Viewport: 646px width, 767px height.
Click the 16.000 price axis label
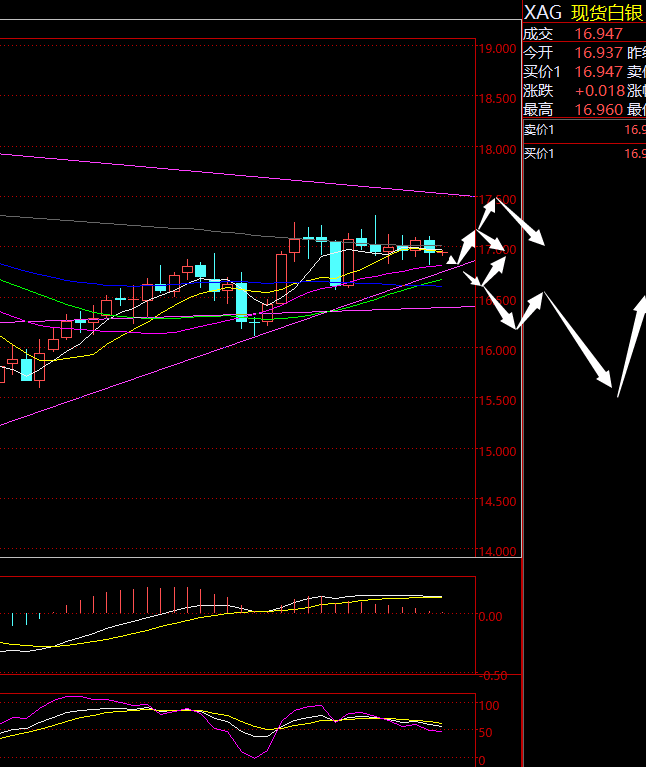pyautogui.click(x=497, y=351)
